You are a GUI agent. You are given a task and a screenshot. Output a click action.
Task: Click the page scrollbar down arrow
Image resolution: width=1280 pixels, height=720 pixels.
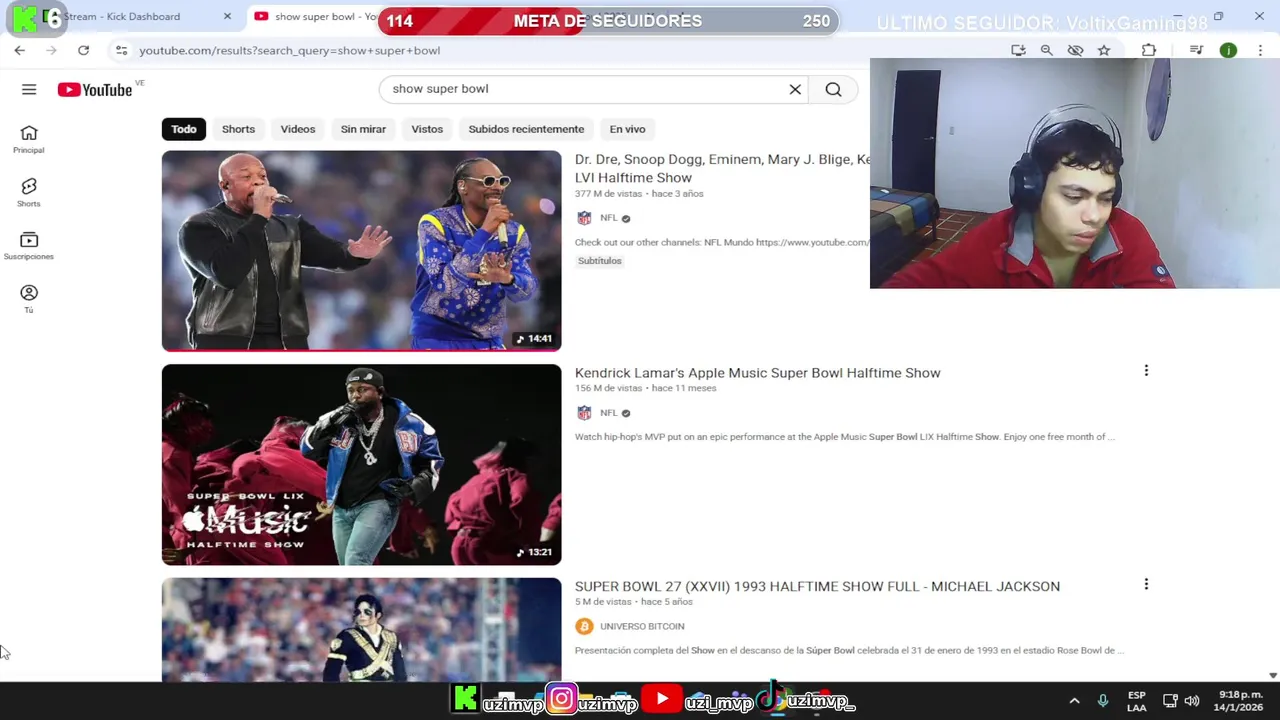pos(1272,675)
